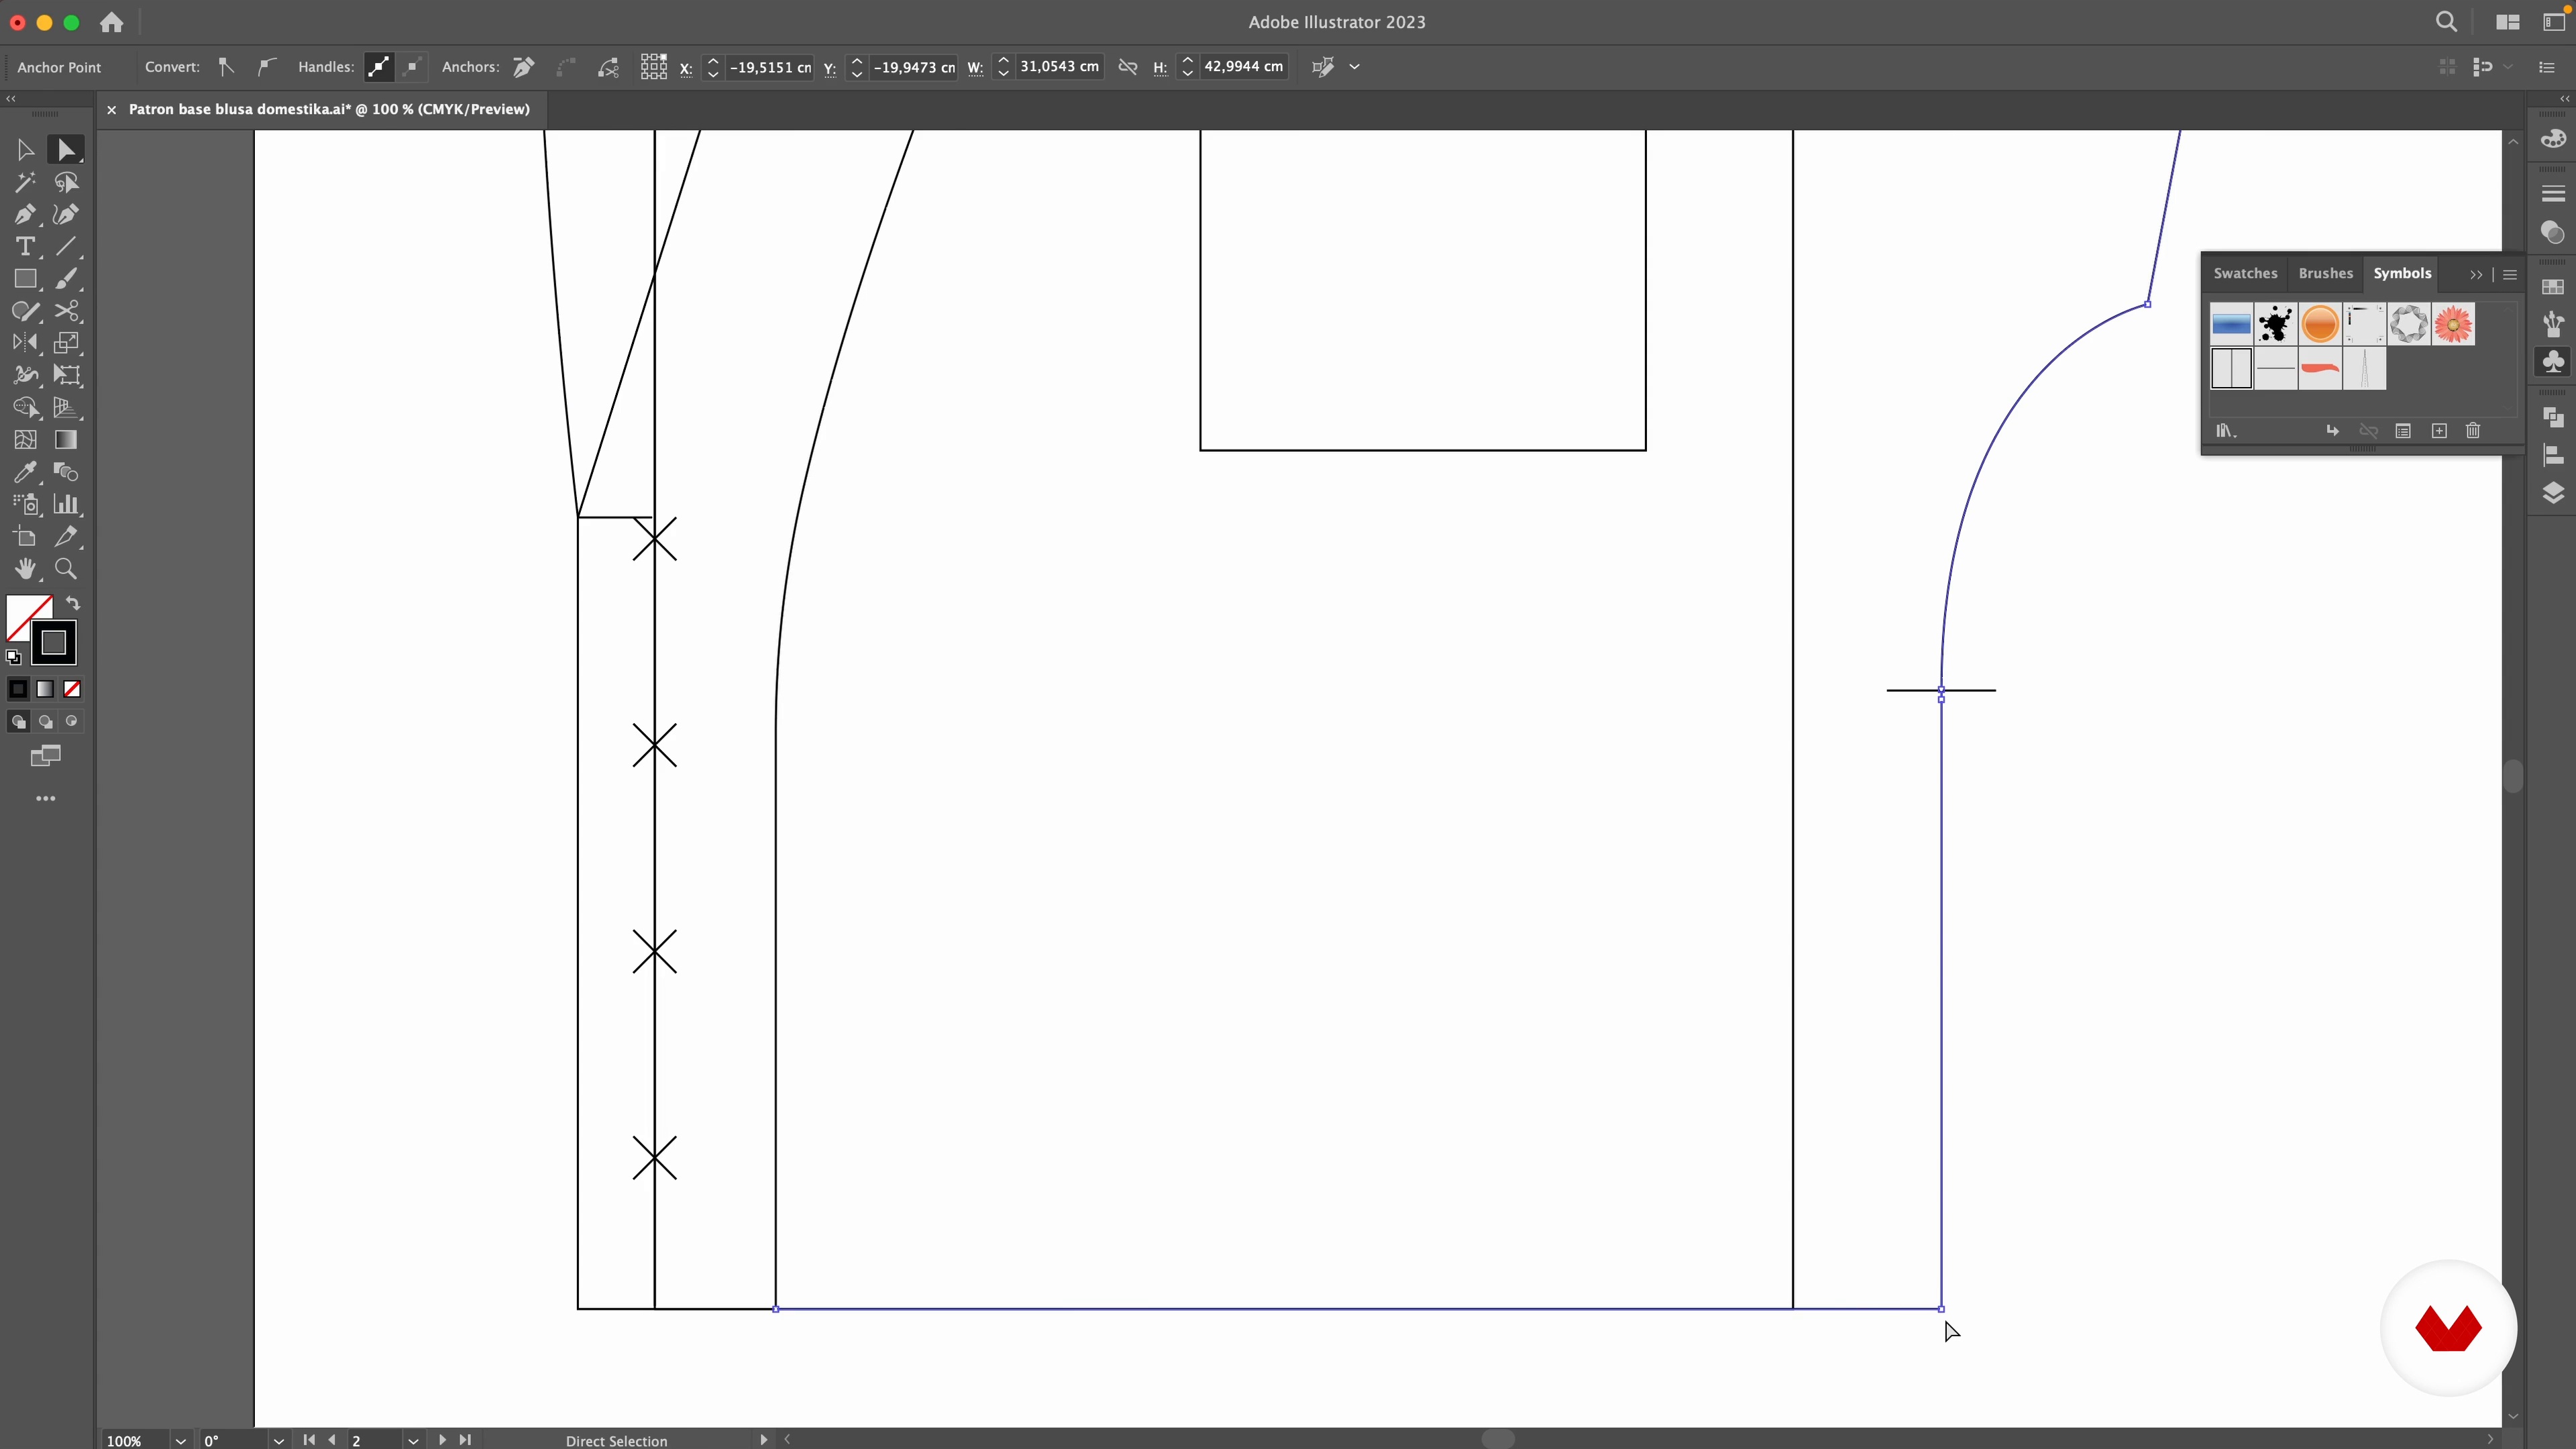
Task: Open the Edit Toolbar three-dots menu
Action: (46, 799)
